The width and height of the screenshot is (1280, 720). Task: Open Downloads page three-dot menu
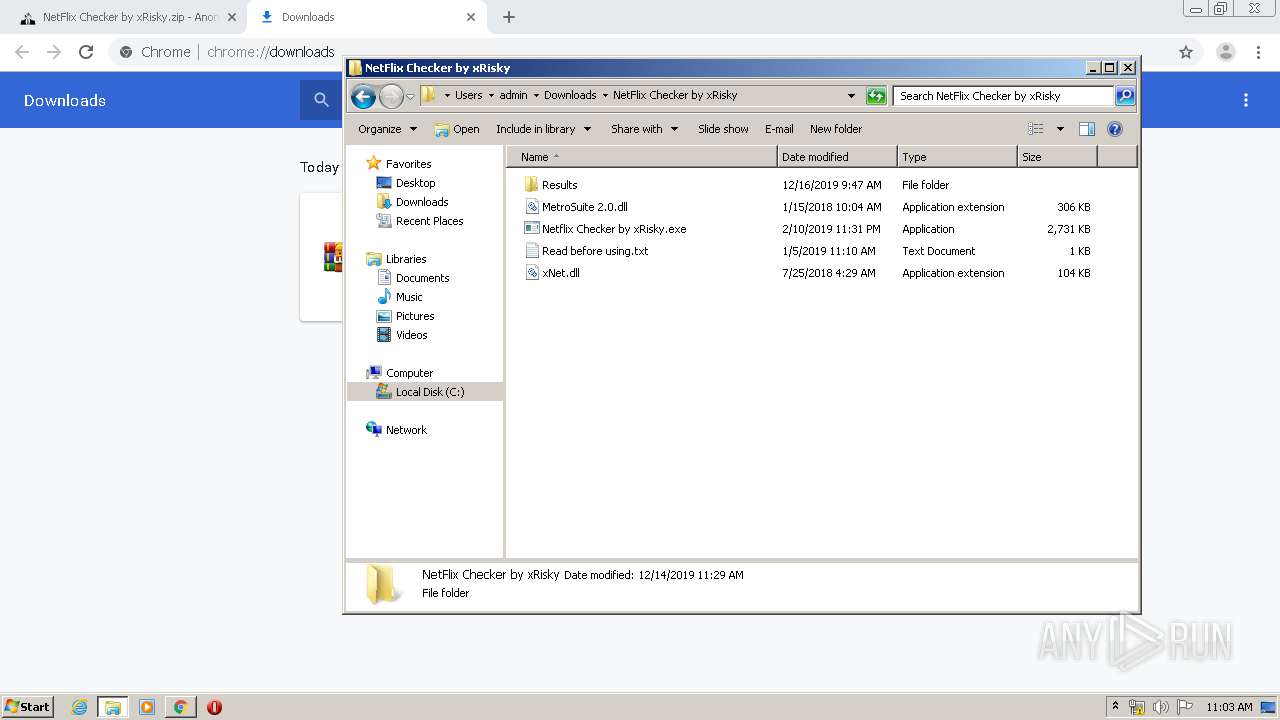coord(1246,100)
